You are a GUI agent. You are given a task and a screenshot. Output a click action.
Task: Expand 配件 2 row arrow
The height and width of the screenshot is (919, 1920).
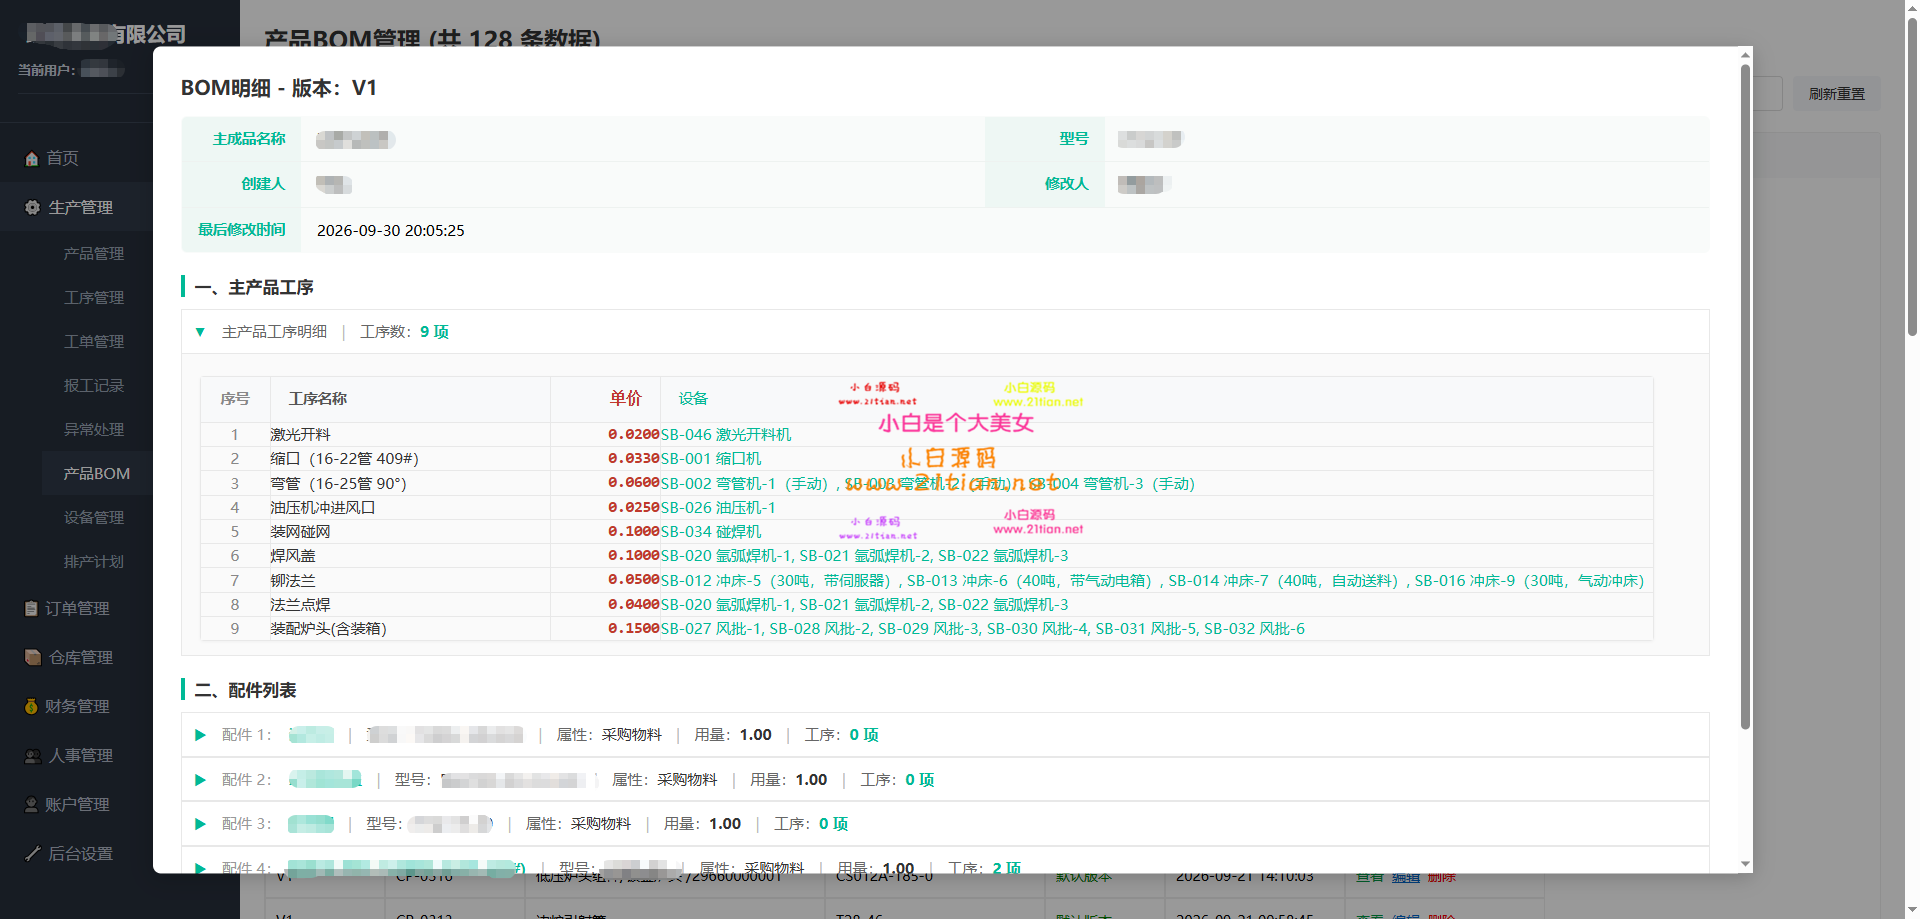pyautogui.click(x=200, y=780)
